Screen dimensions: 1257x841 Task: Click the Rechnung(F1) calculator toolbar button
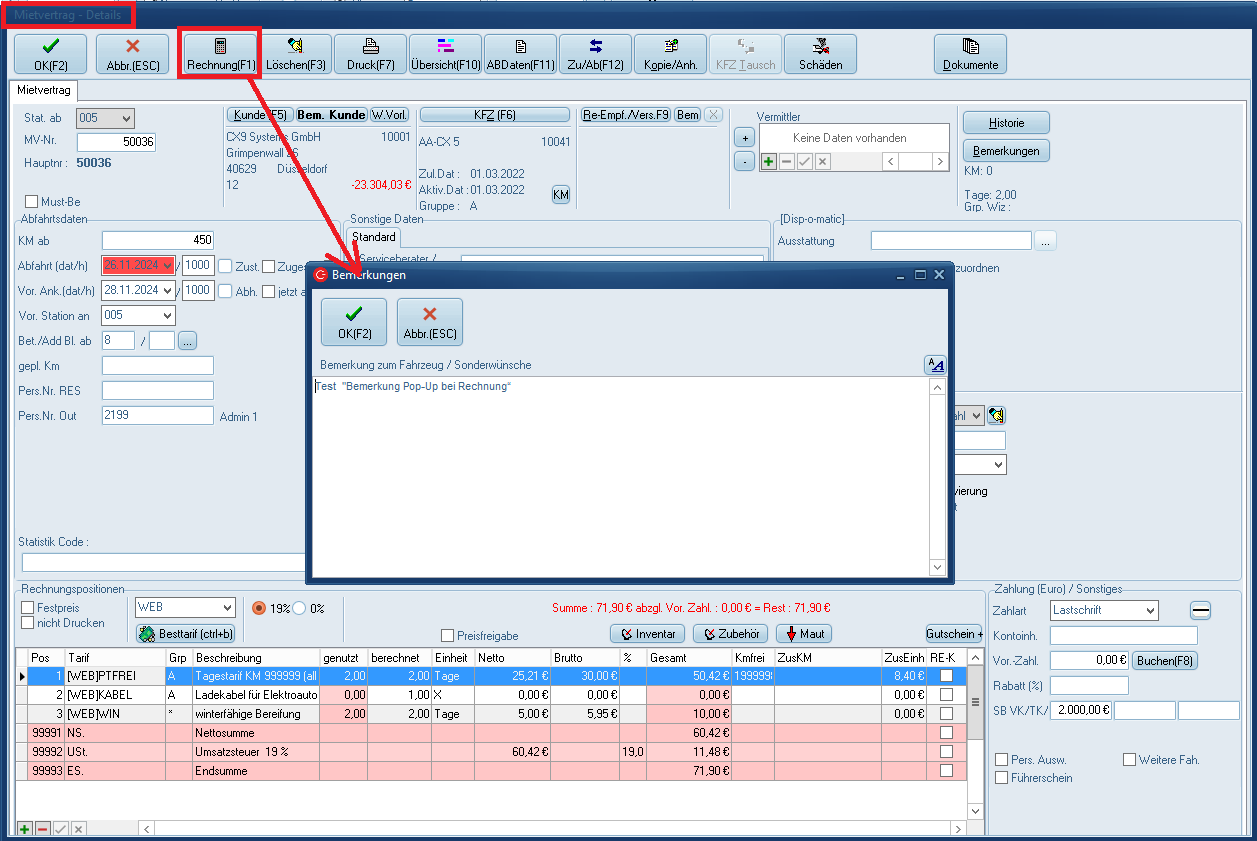[221, 54]
